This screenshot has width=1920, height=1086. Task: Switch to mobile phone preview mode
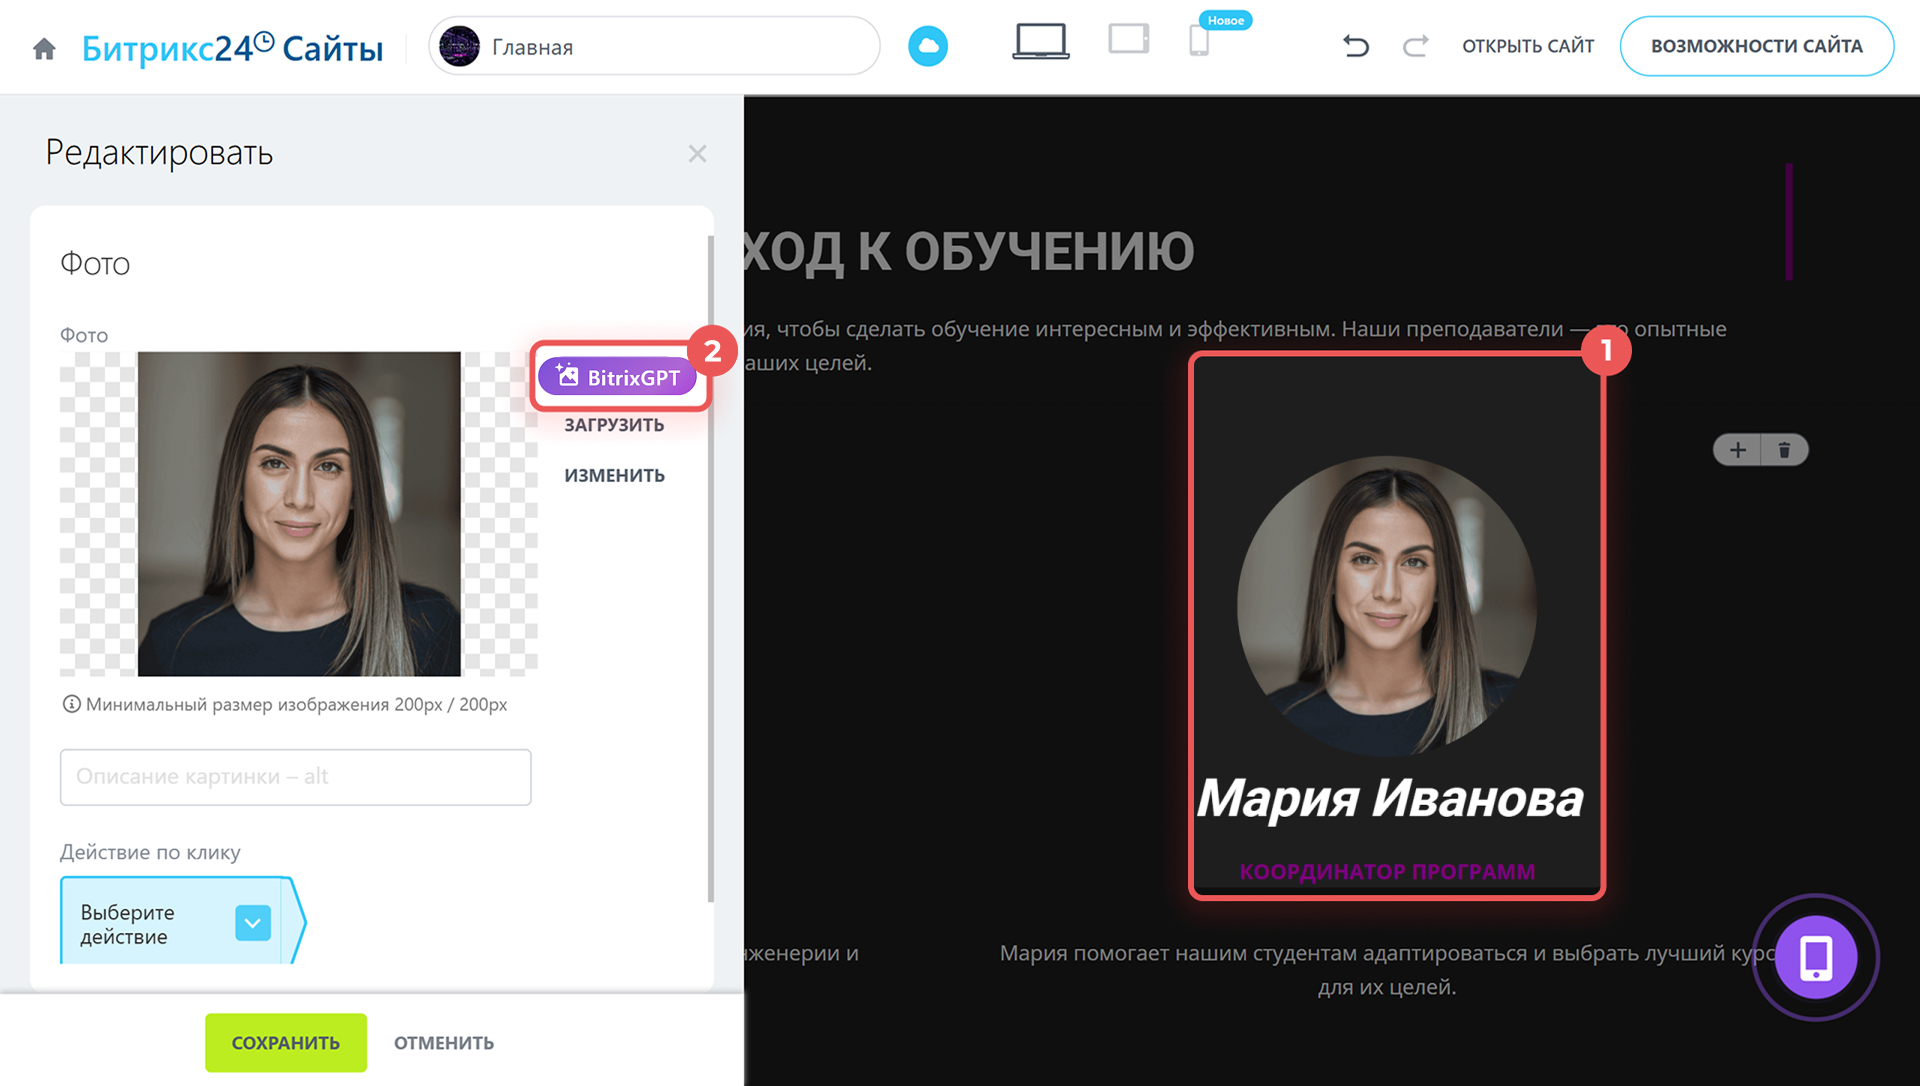click(x=1199, y=41)
